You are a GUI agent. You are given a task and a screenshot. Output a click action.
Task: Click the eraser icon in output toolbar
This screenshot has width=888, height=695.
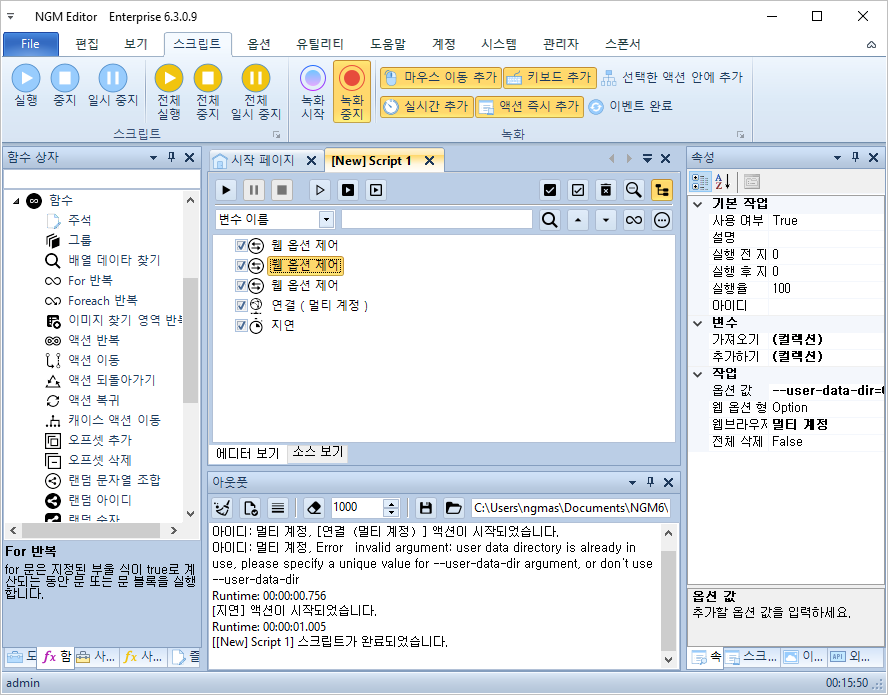coord(314,508)
